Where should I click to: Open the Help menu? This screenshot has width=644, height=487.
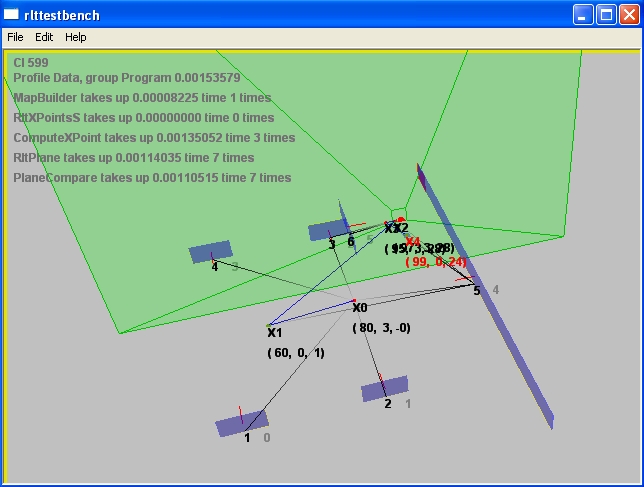click(x=76, y=37)
